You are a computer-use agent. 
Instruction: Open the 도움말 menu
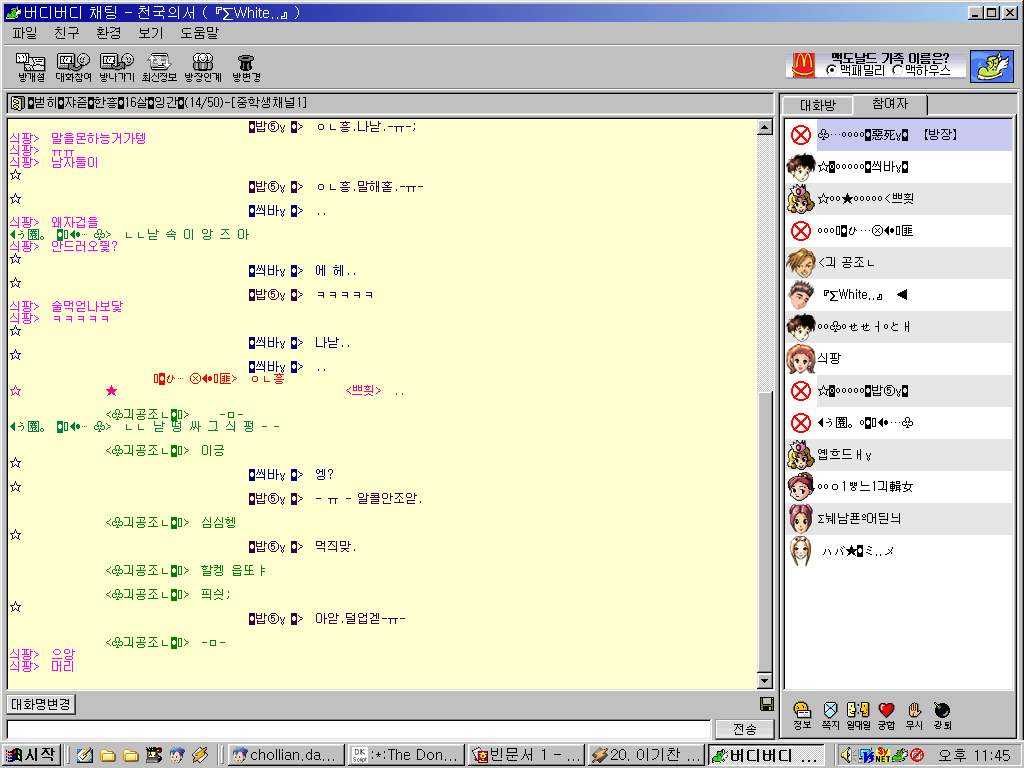click(199, 33)
